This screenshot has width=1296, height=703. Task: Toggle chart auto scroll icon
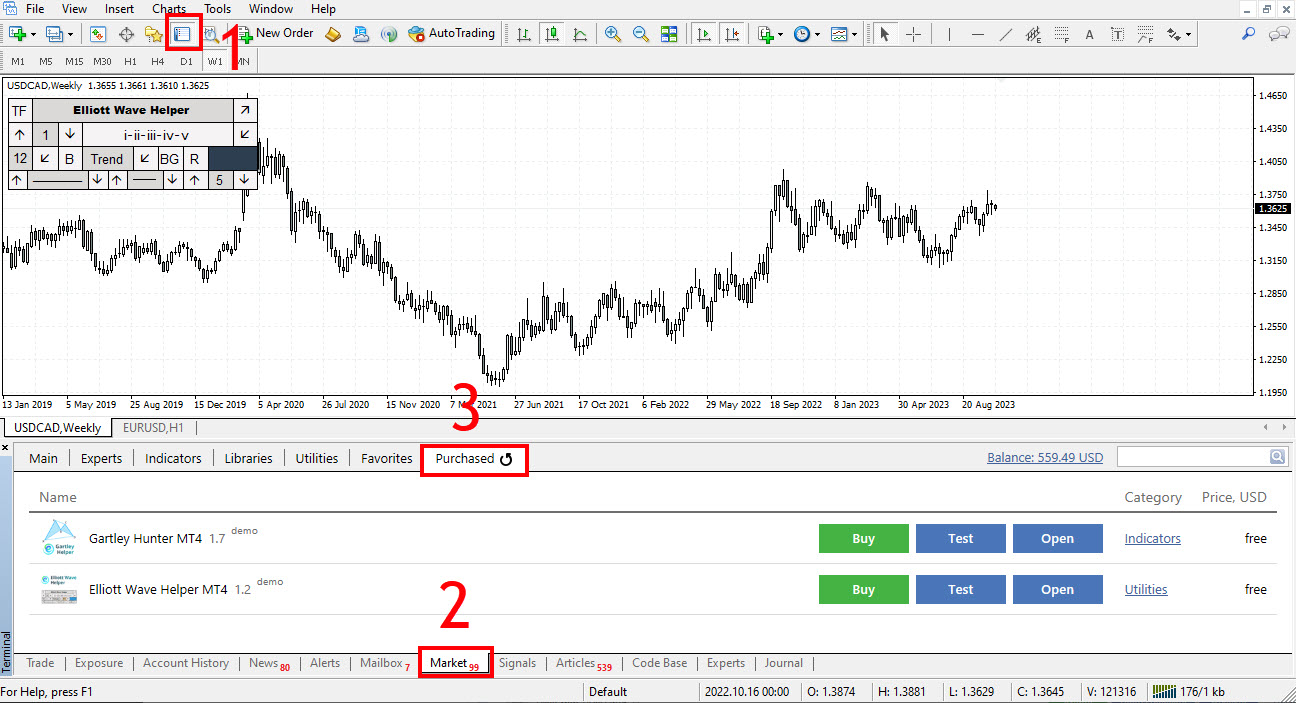tap(704, 34)
